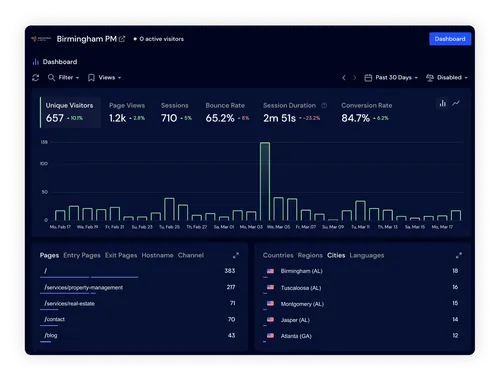Click the Views bookmark icon
This screenshot has height=380, width=500.
[x=91, y=78]
